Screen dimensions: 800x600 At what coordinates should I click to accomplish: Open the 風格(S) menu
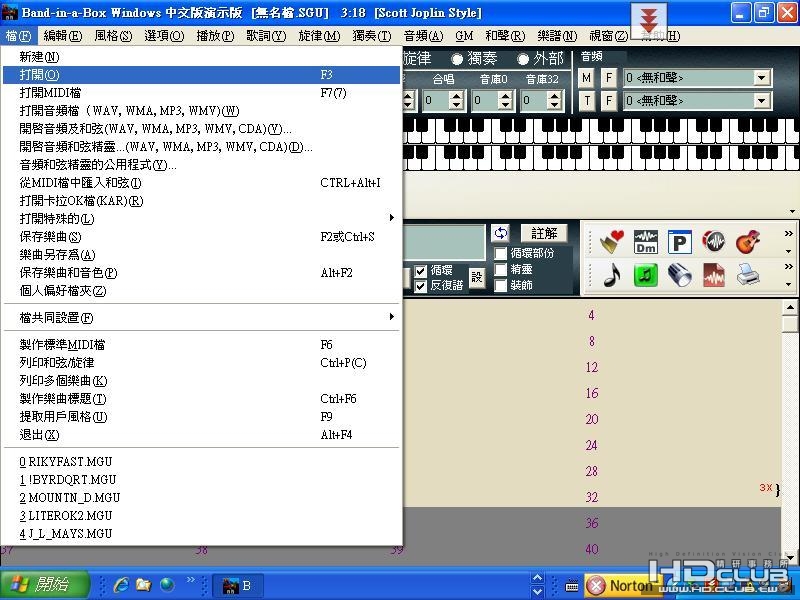tap(113, 36)
